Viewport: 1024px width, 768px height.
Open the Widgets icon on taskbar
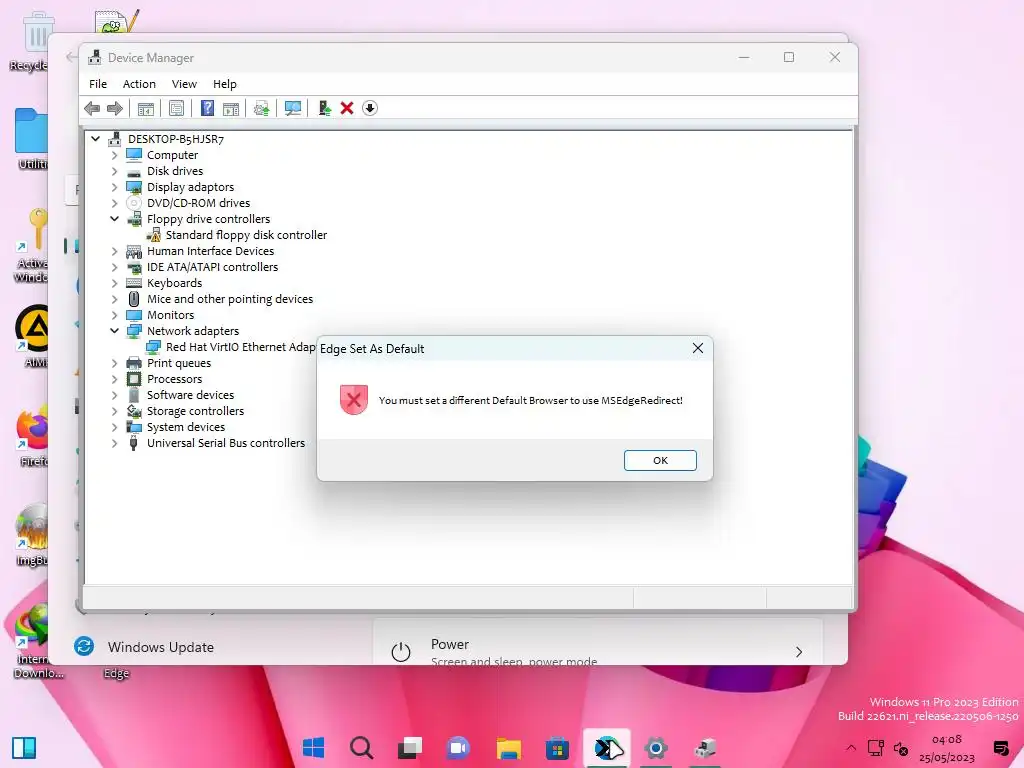point(24,748)
